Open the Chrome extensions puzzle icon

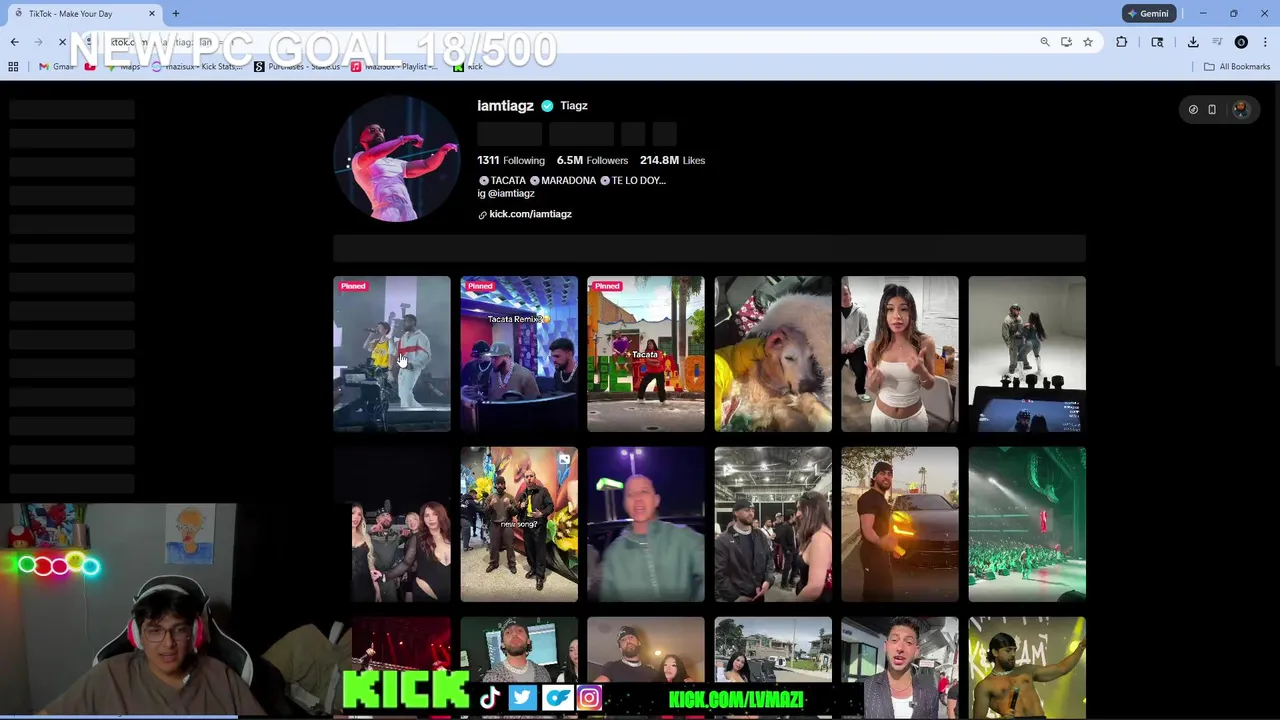(x=1121, y=42)
